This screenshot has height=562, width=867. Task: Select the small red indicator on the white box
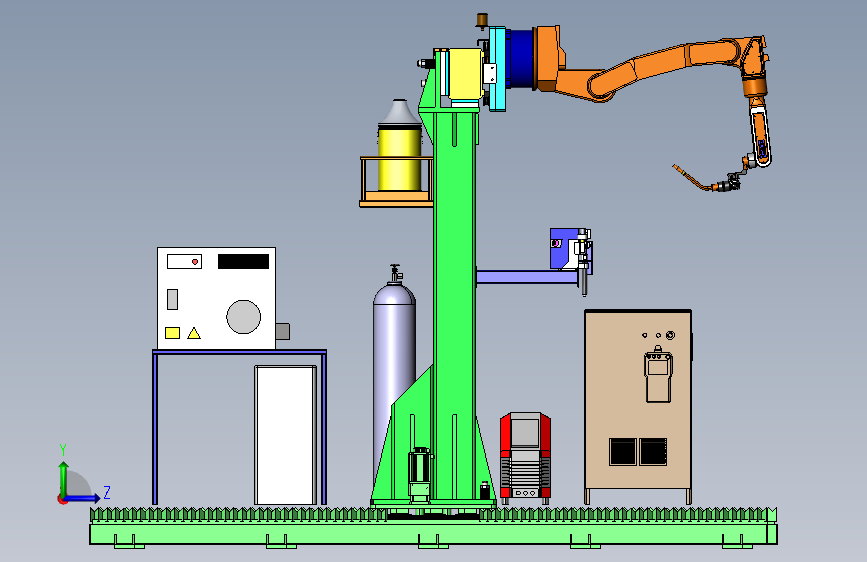[x=195, y=262]
